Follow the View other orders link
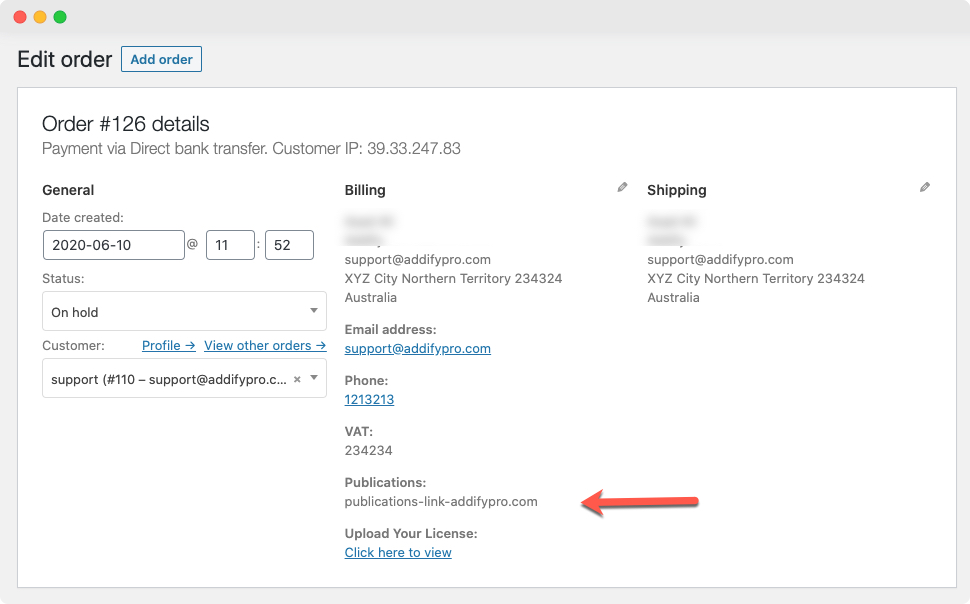The width and height of the screenshot is (970, 604). (x=265, y=345)
